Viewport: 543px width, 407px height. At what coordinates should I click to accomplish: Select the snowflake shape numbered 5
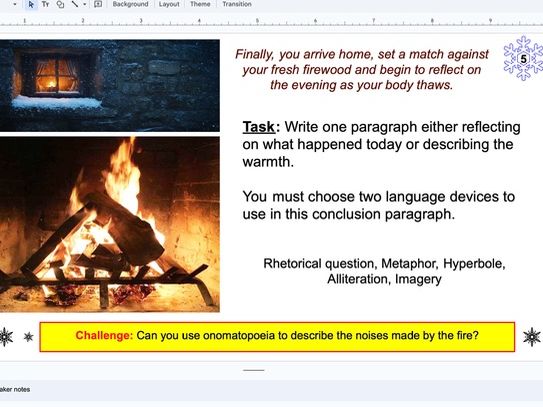(x=523, y=59)
